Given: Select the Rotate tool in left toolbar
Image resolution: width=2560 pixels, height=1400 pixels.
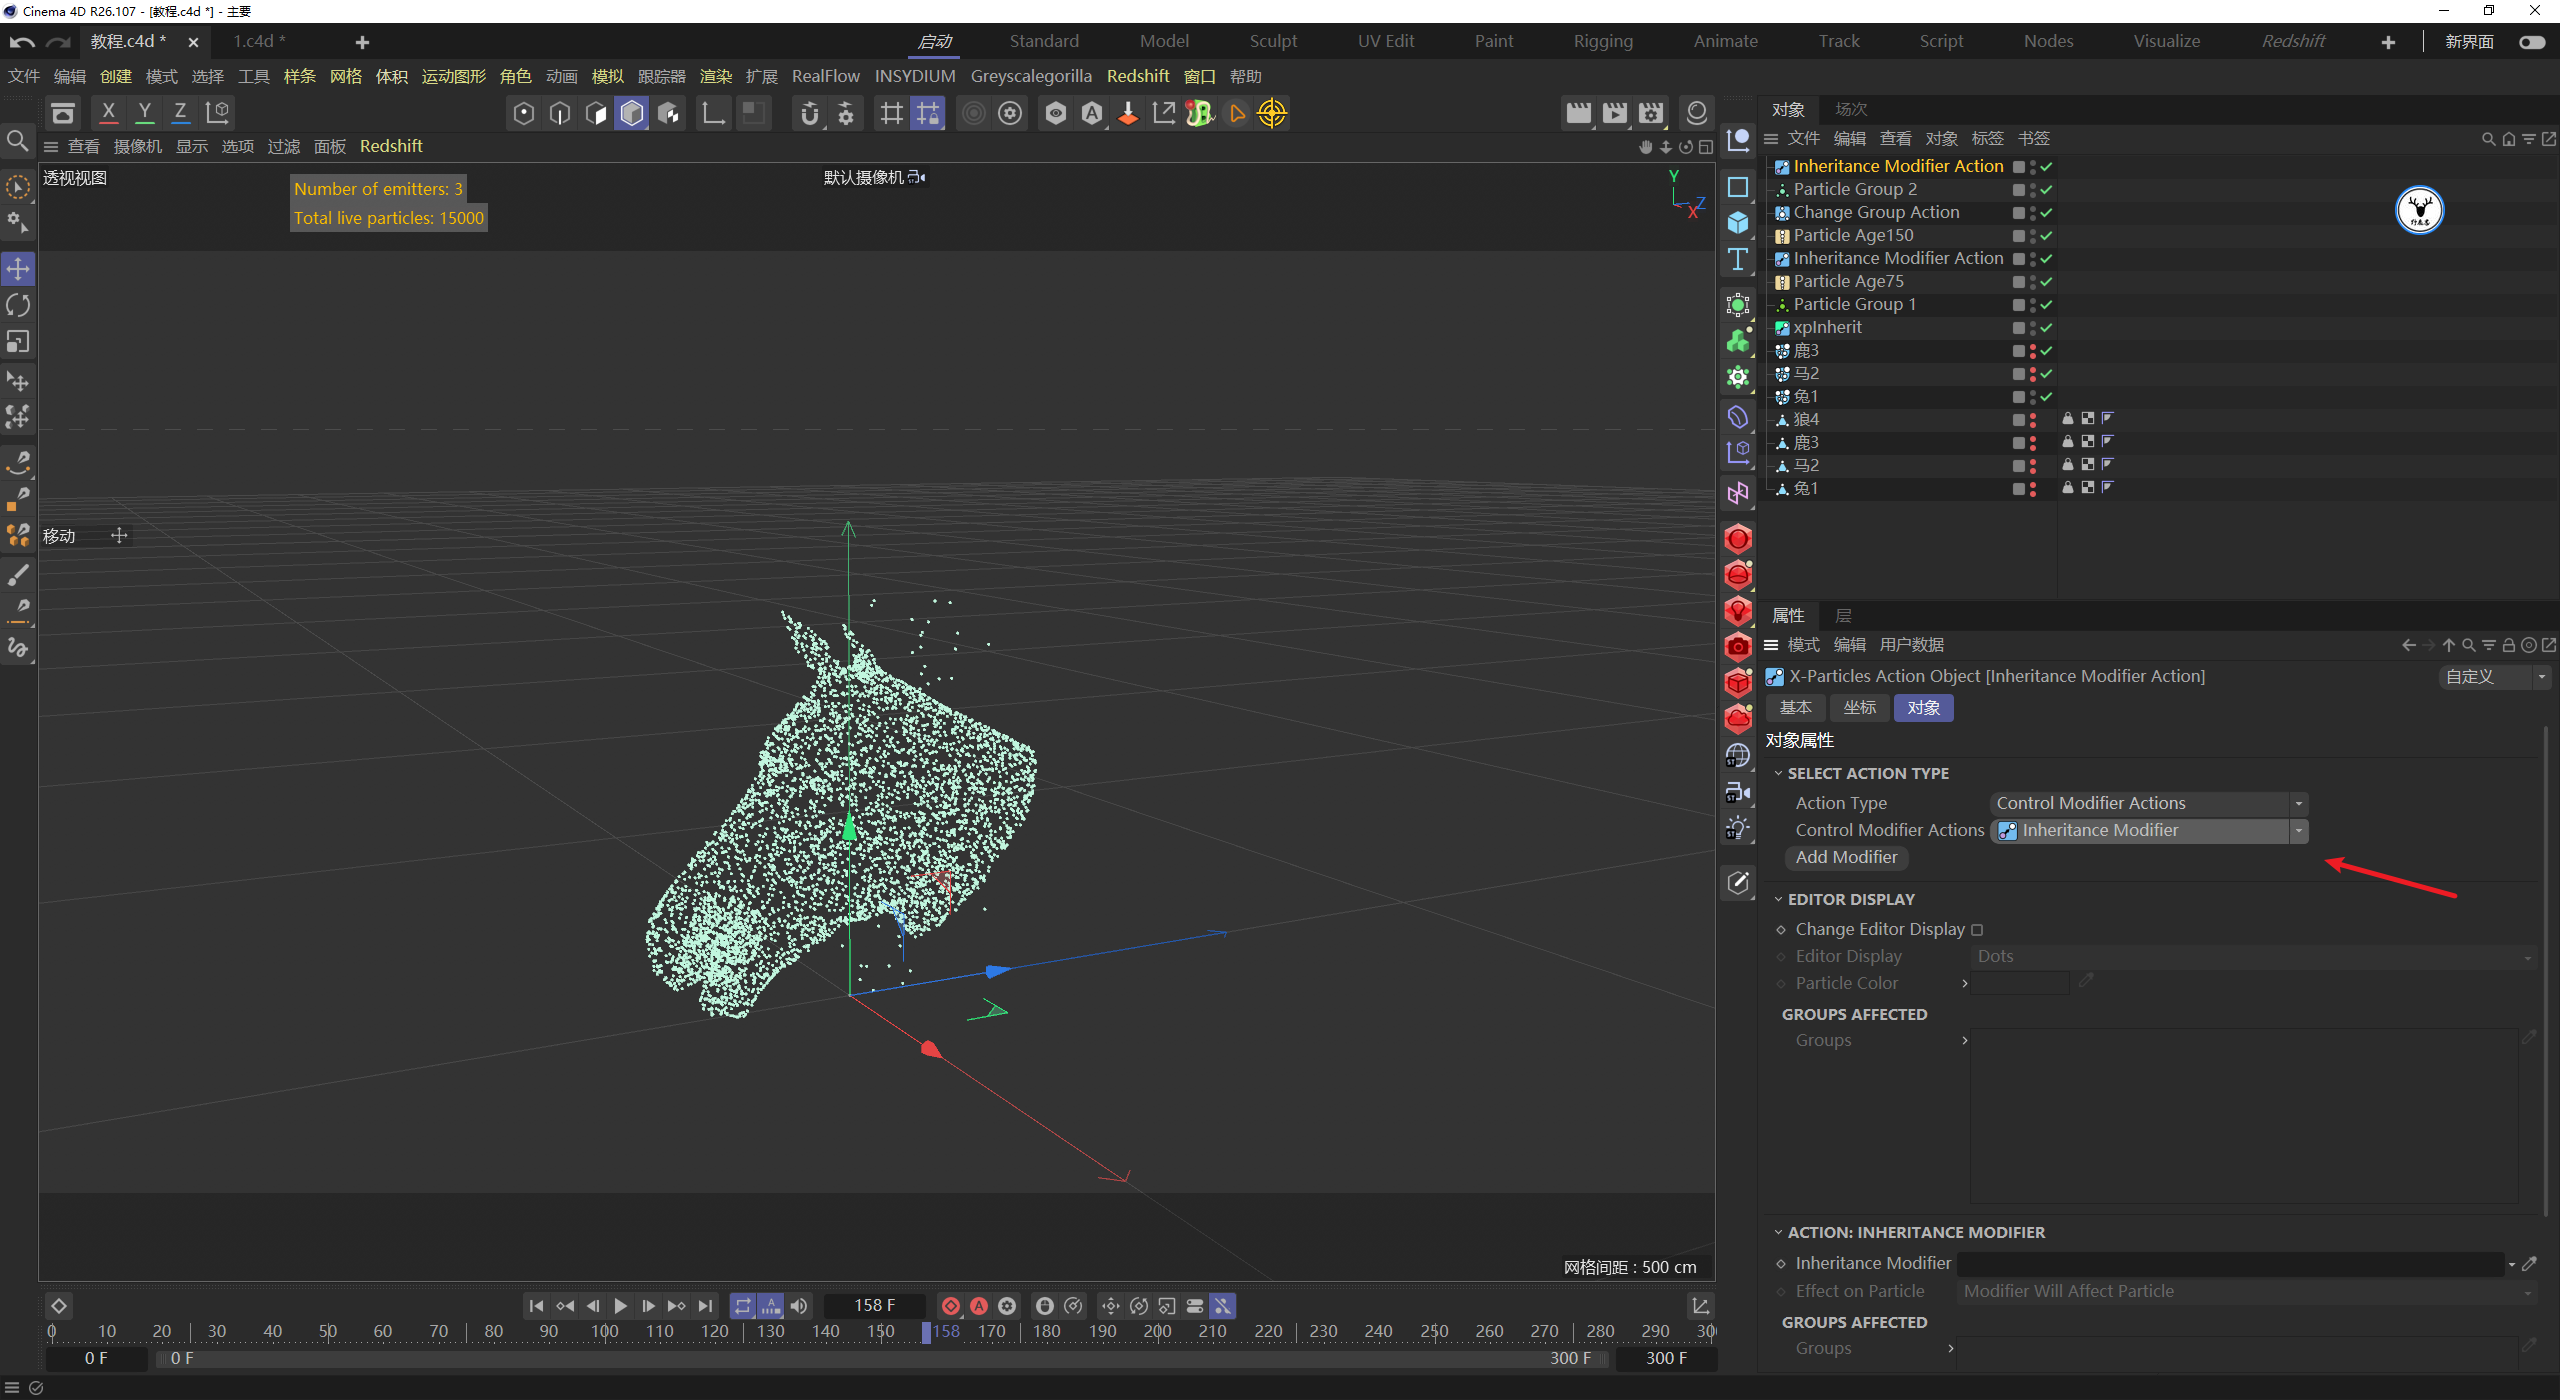Looking at the screenshot, I should click(x=18, y=305).
